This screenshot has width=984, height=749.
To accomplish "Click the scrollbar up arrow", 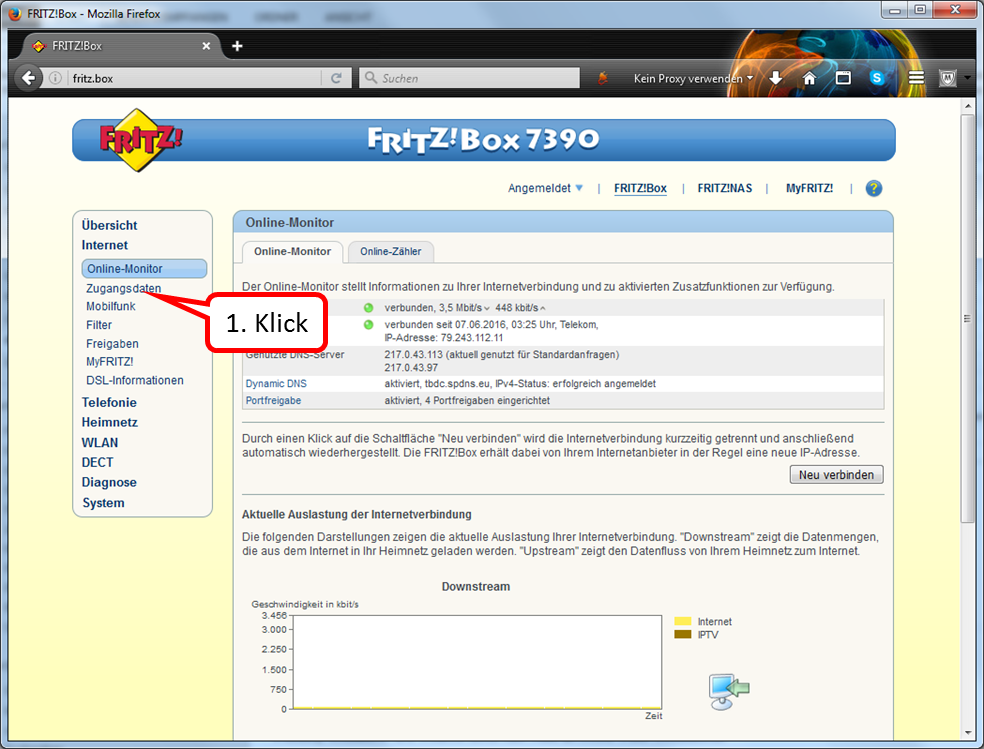I will (x=968, y=107).
